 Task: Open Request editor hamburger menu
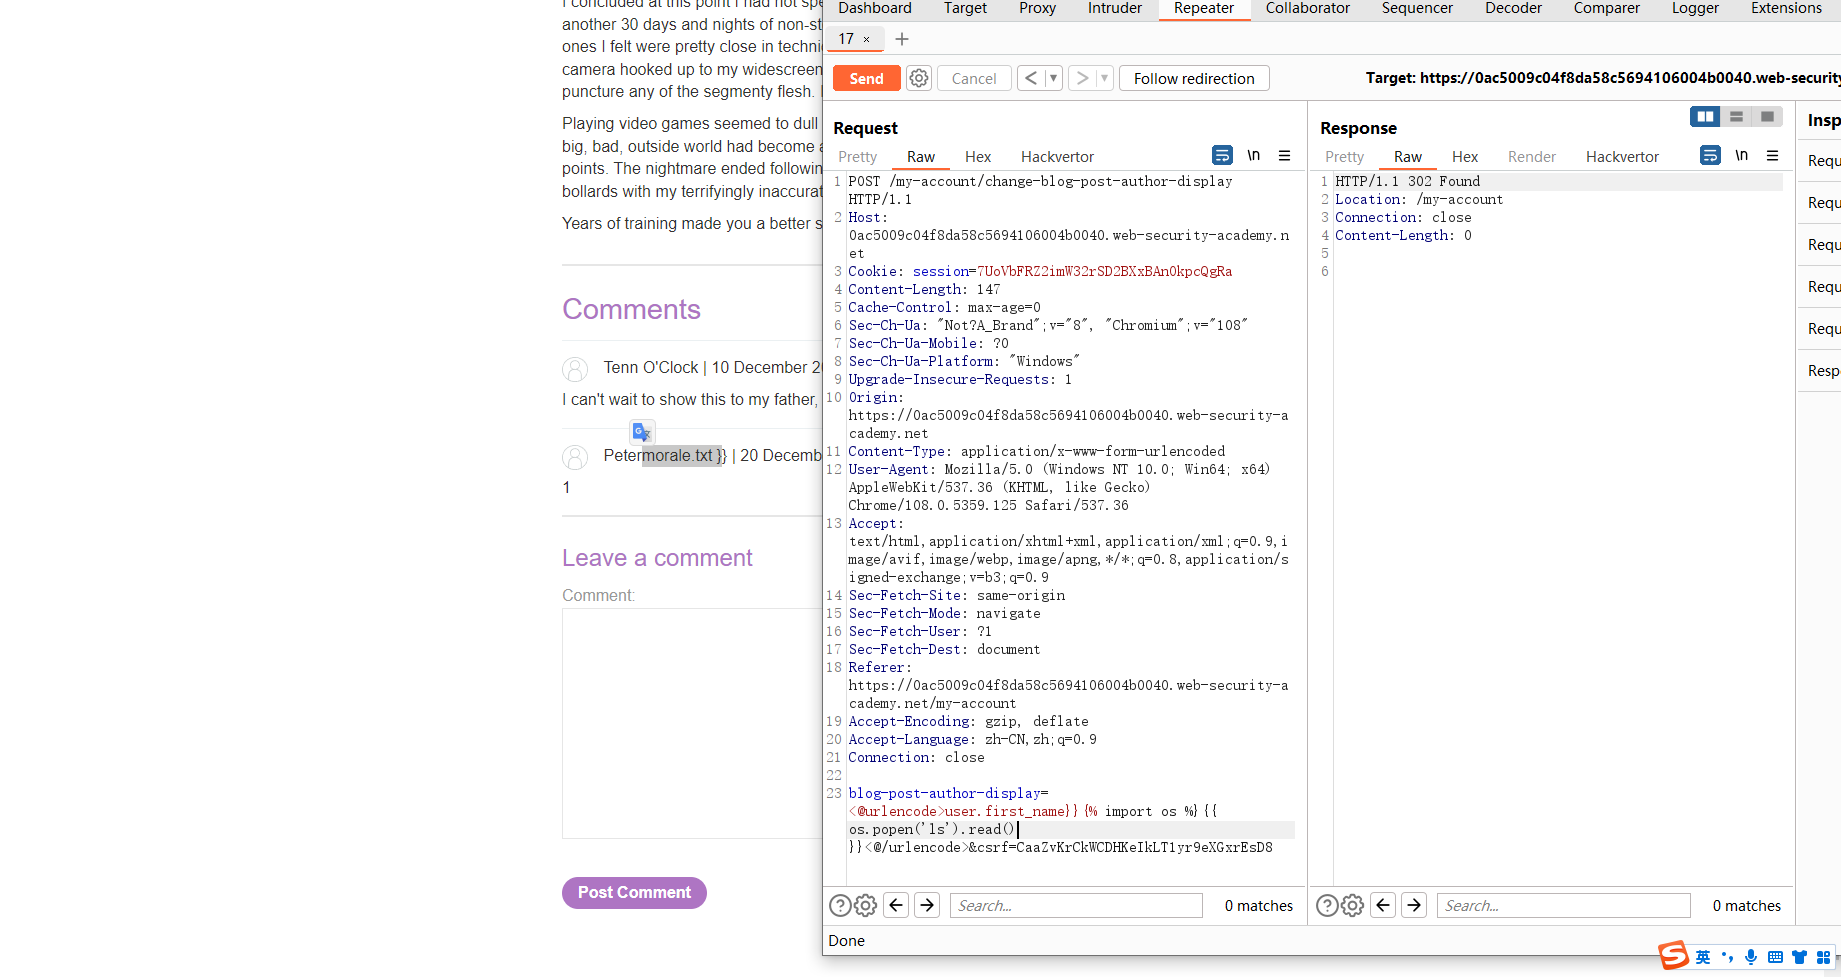1285,155
